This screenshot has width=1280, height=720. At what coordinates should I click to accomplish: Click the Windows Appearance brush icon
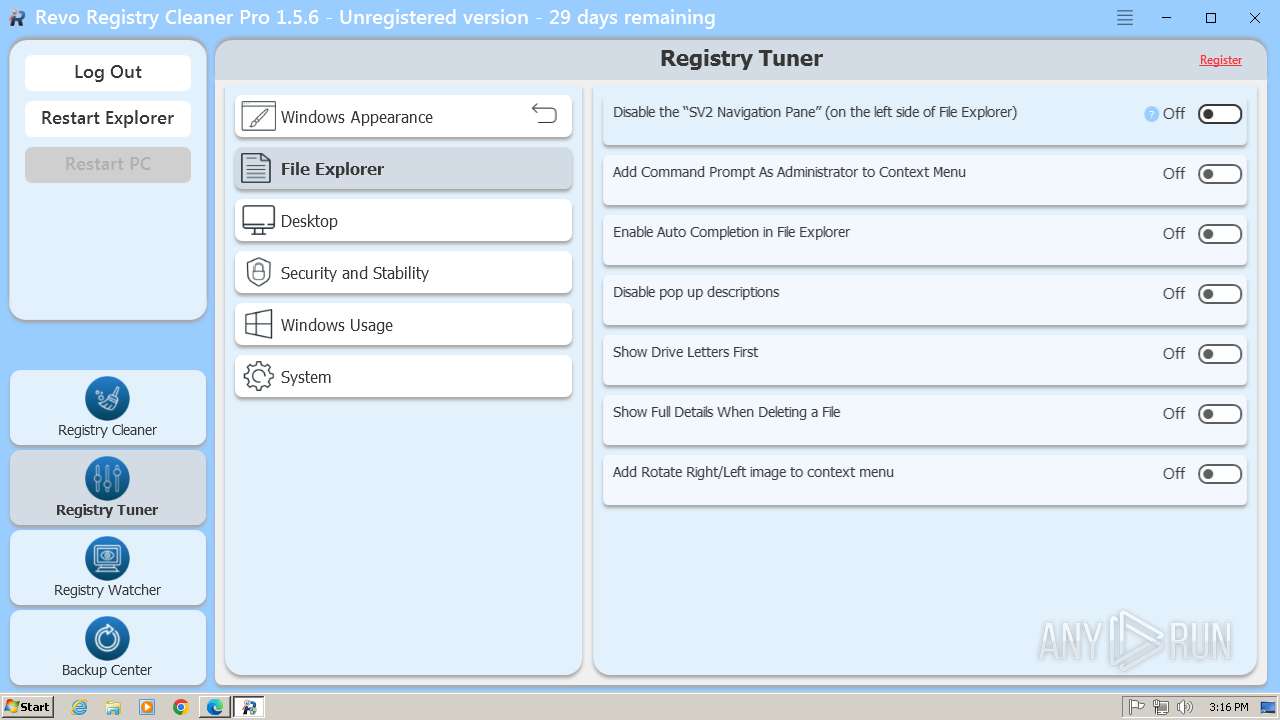258,117
